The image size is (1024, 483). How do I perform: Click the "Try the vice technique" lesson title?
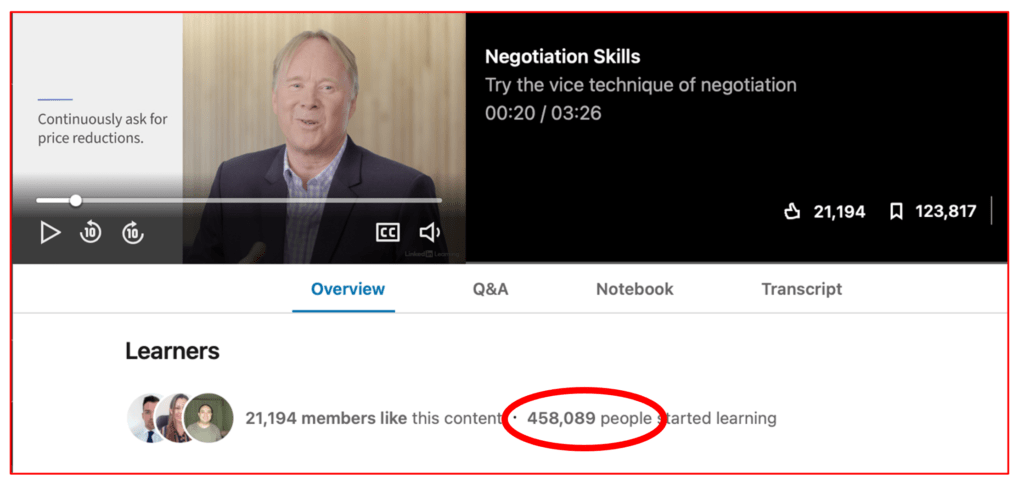(640, 85)
